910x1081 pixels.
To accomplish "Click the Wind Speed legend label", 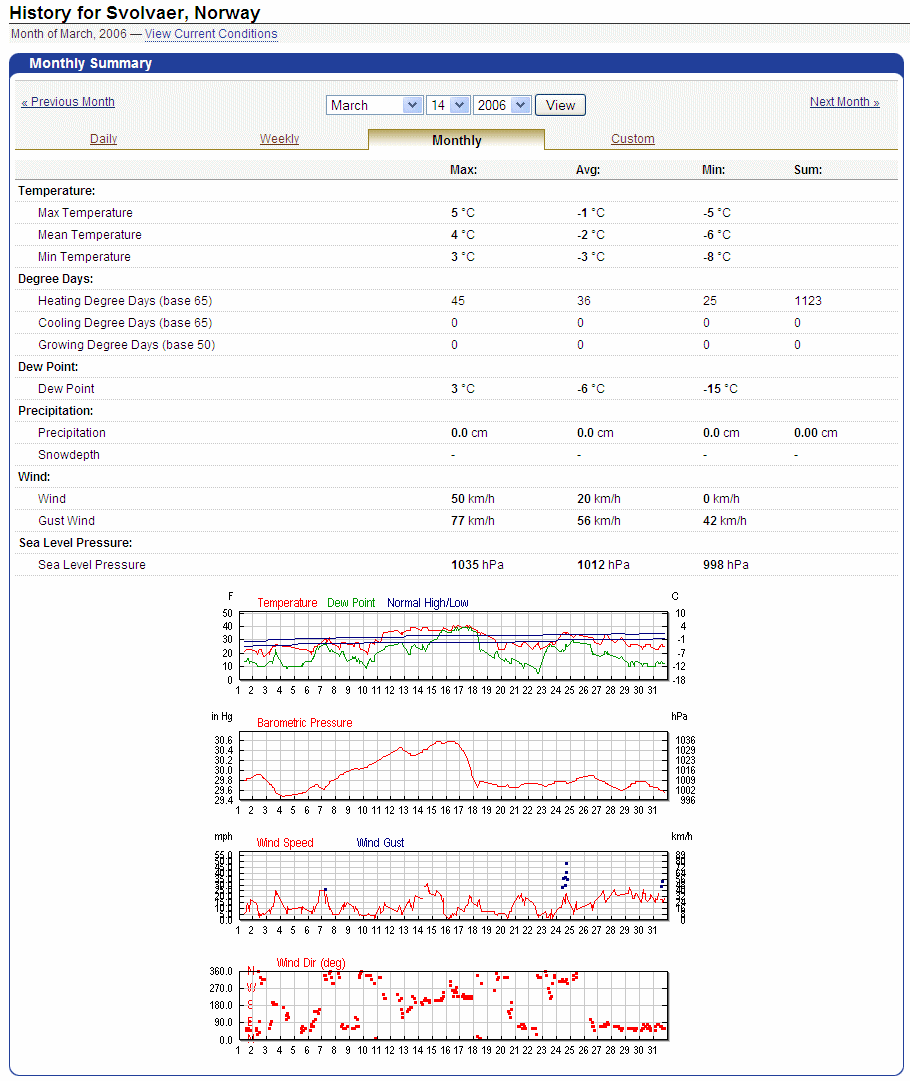I will (x=285, y=843).
